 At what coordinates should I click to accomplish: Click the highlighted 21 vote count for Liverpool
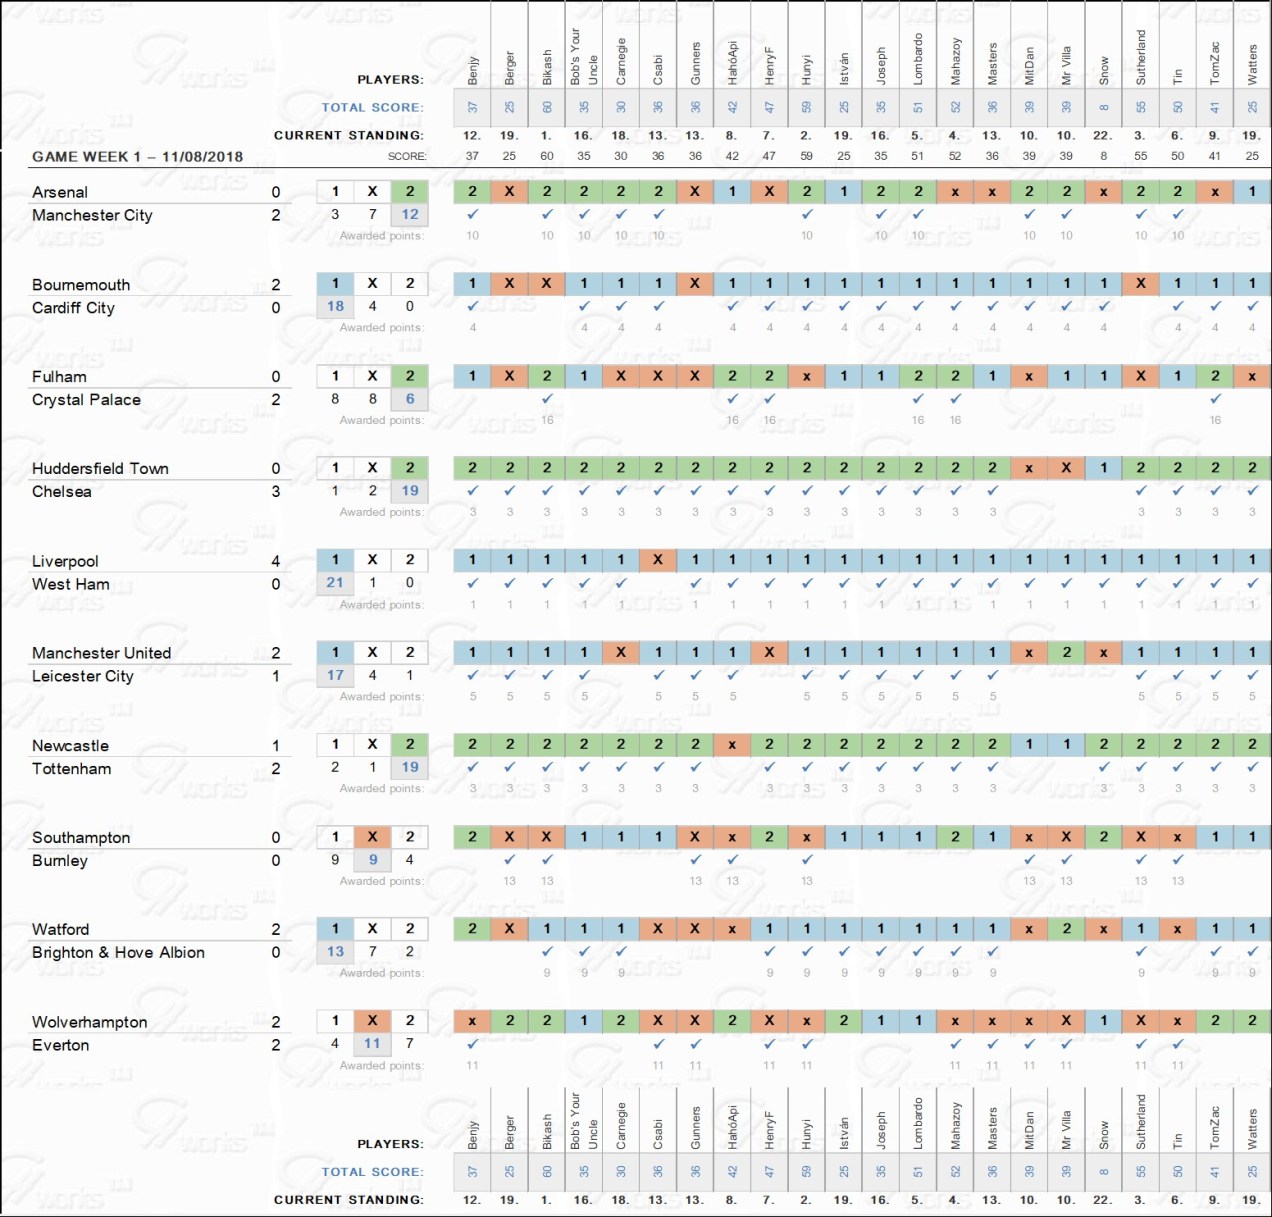[x=335, y=583]
